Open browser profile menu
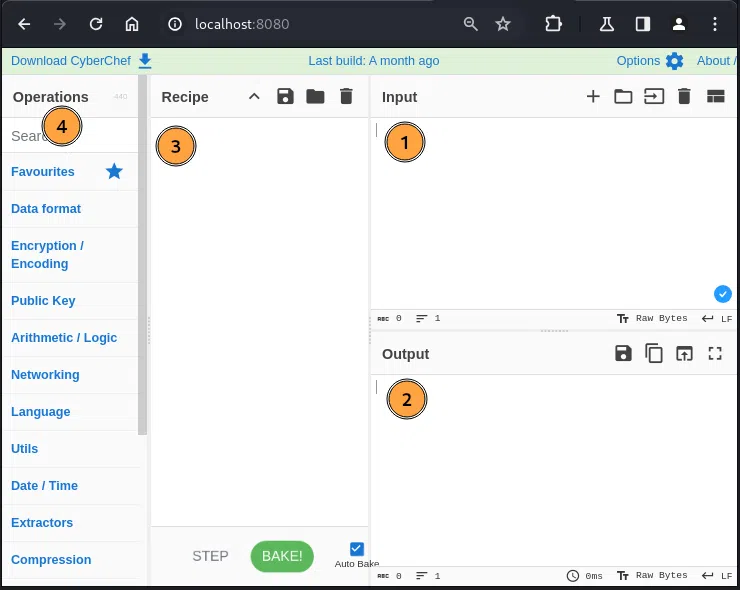This screenshot has width=740, height=590. pos(679,24)
